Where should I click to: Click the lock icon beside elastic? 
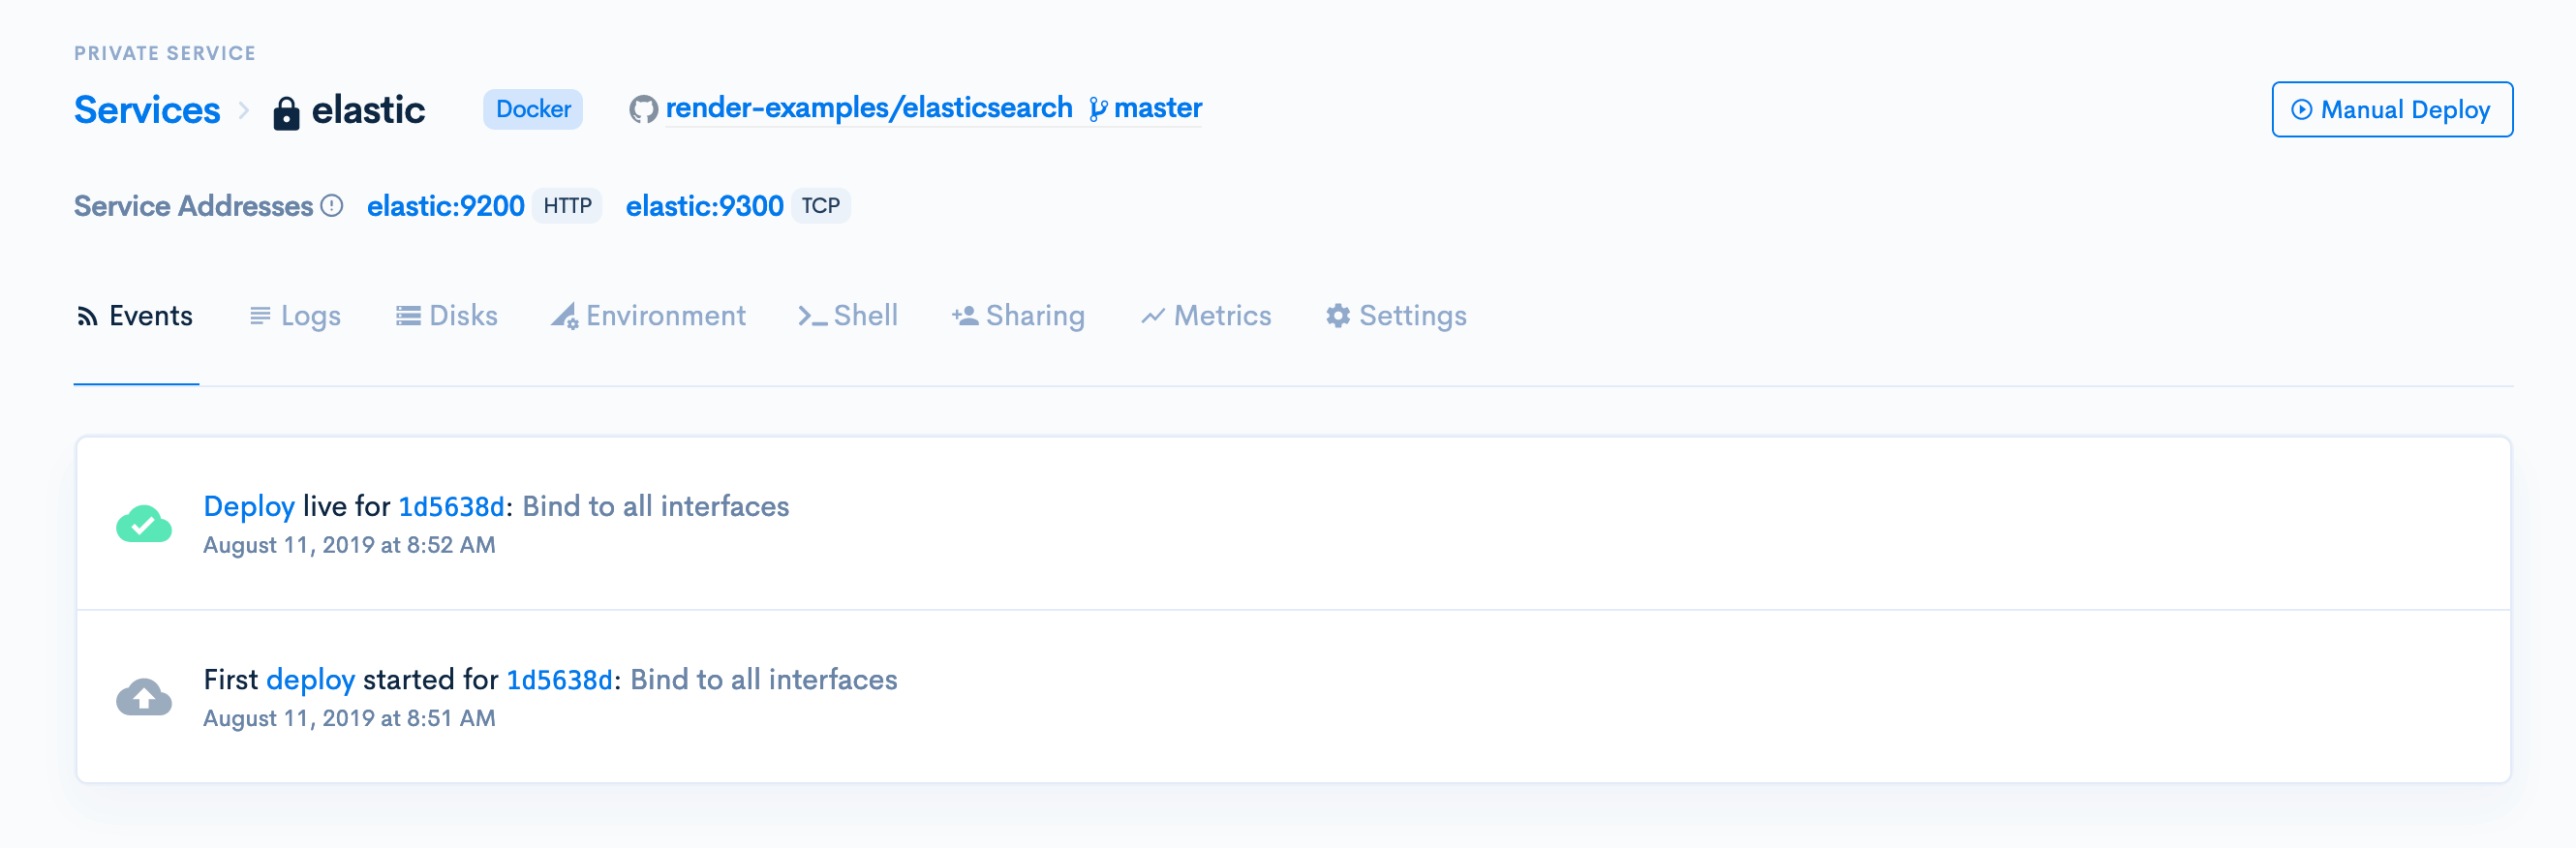click(286, 113)
